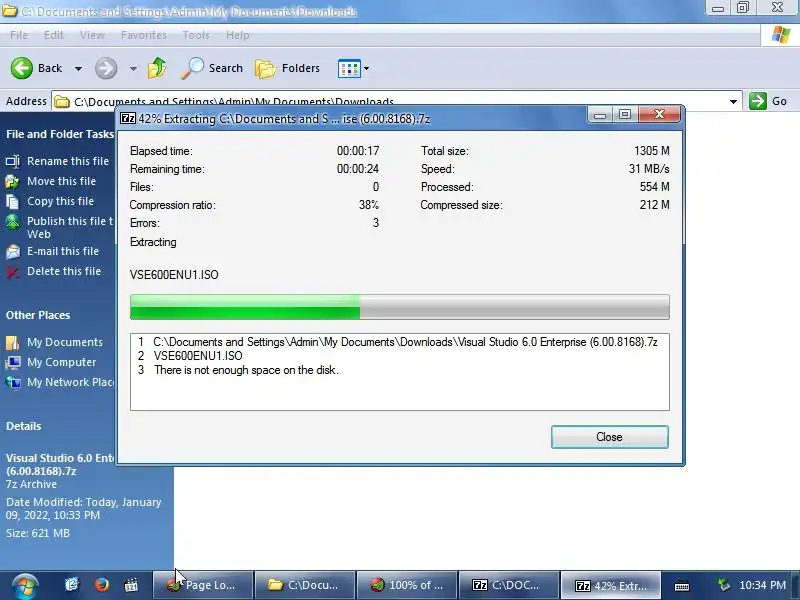
Task: Switch to C:\Docu... Explorer taskbar button
Action: pos(305,585)
